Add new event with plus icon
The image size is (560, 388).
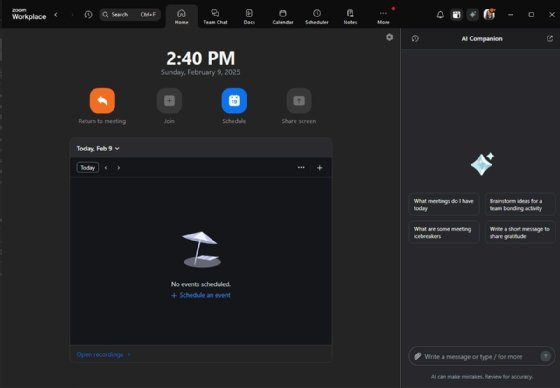pos(320,168)
